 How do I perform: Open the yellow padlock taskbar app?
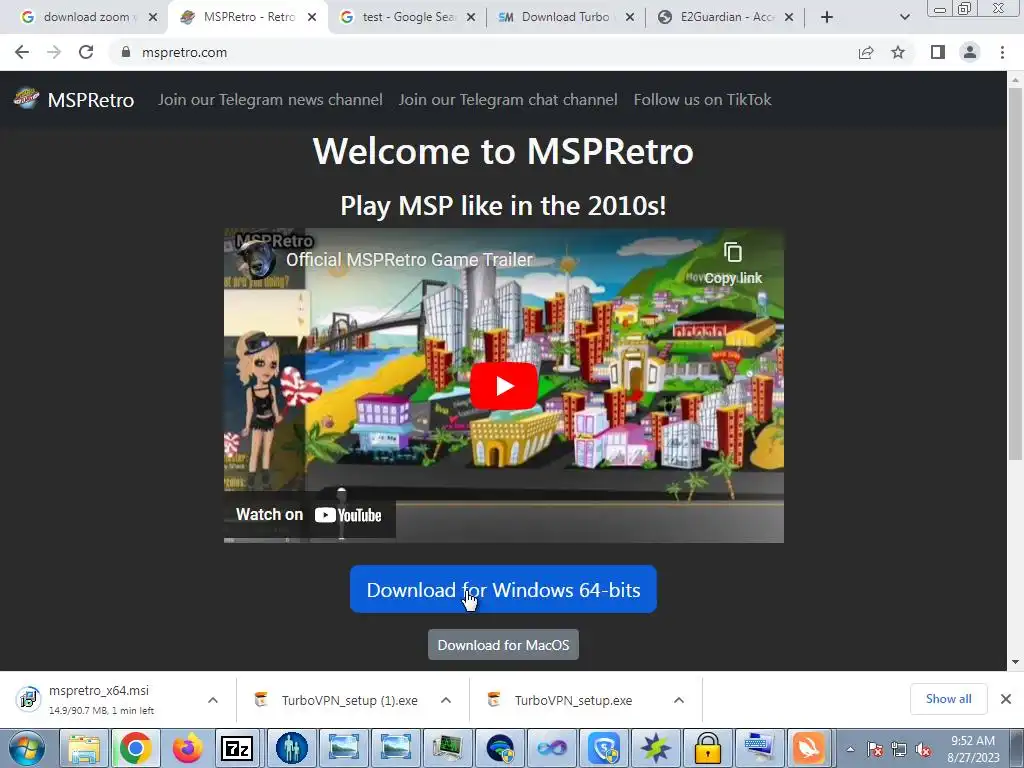click(x=707, y=748)
